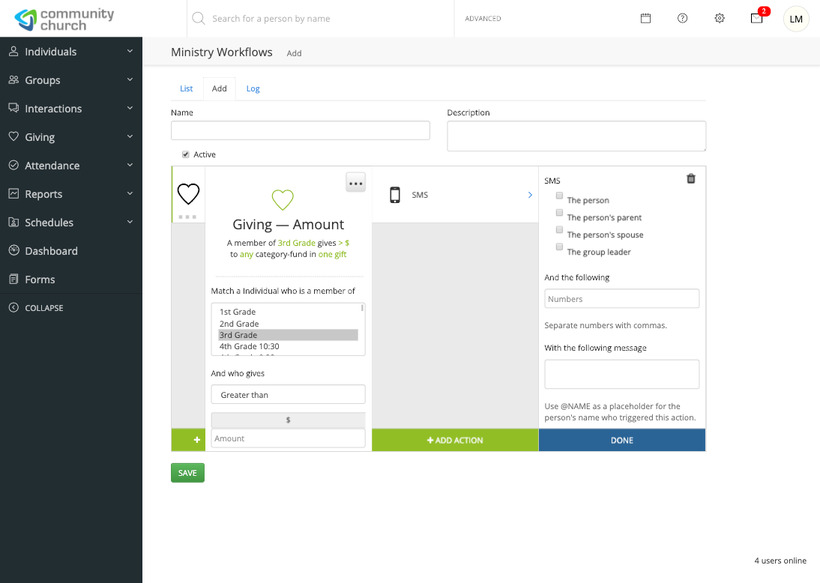This screenshot has height=583, width=820.
Task: Open the 'Greater than' comparison dropdown
Action: (x=287, y=394)
